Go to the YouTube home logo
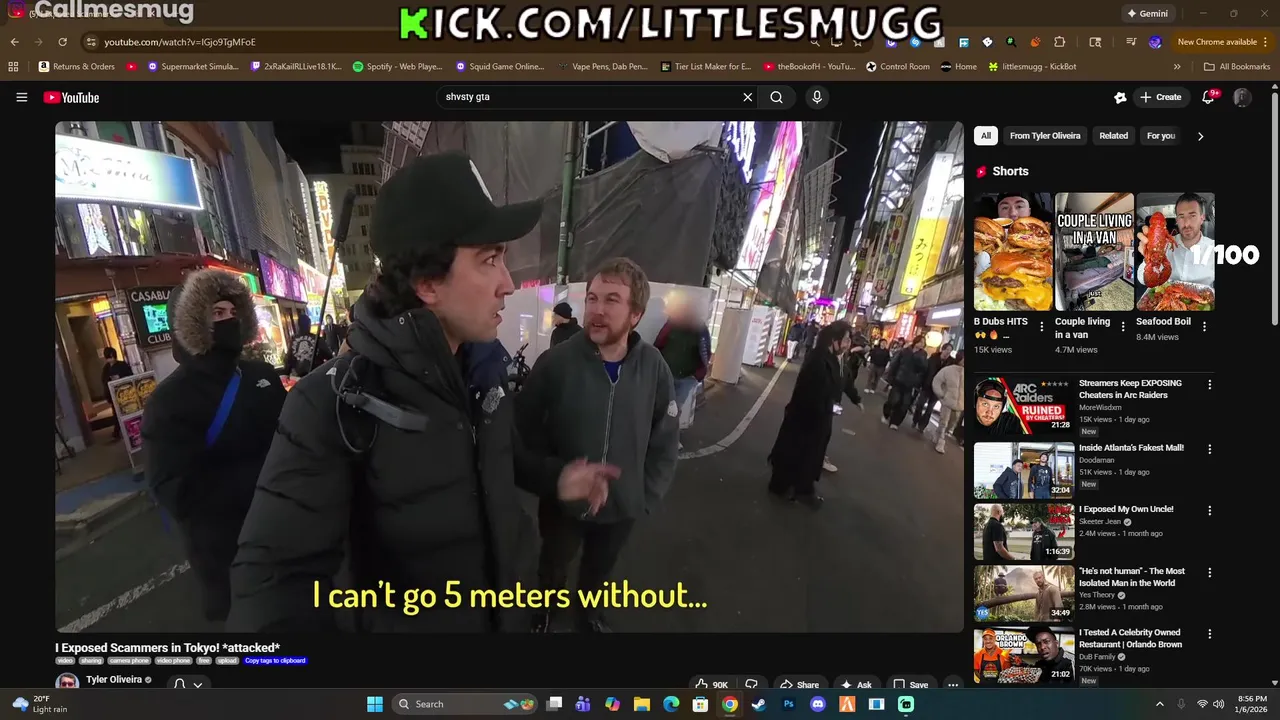Screen dimensions: 1280x720 click(71, 97)
